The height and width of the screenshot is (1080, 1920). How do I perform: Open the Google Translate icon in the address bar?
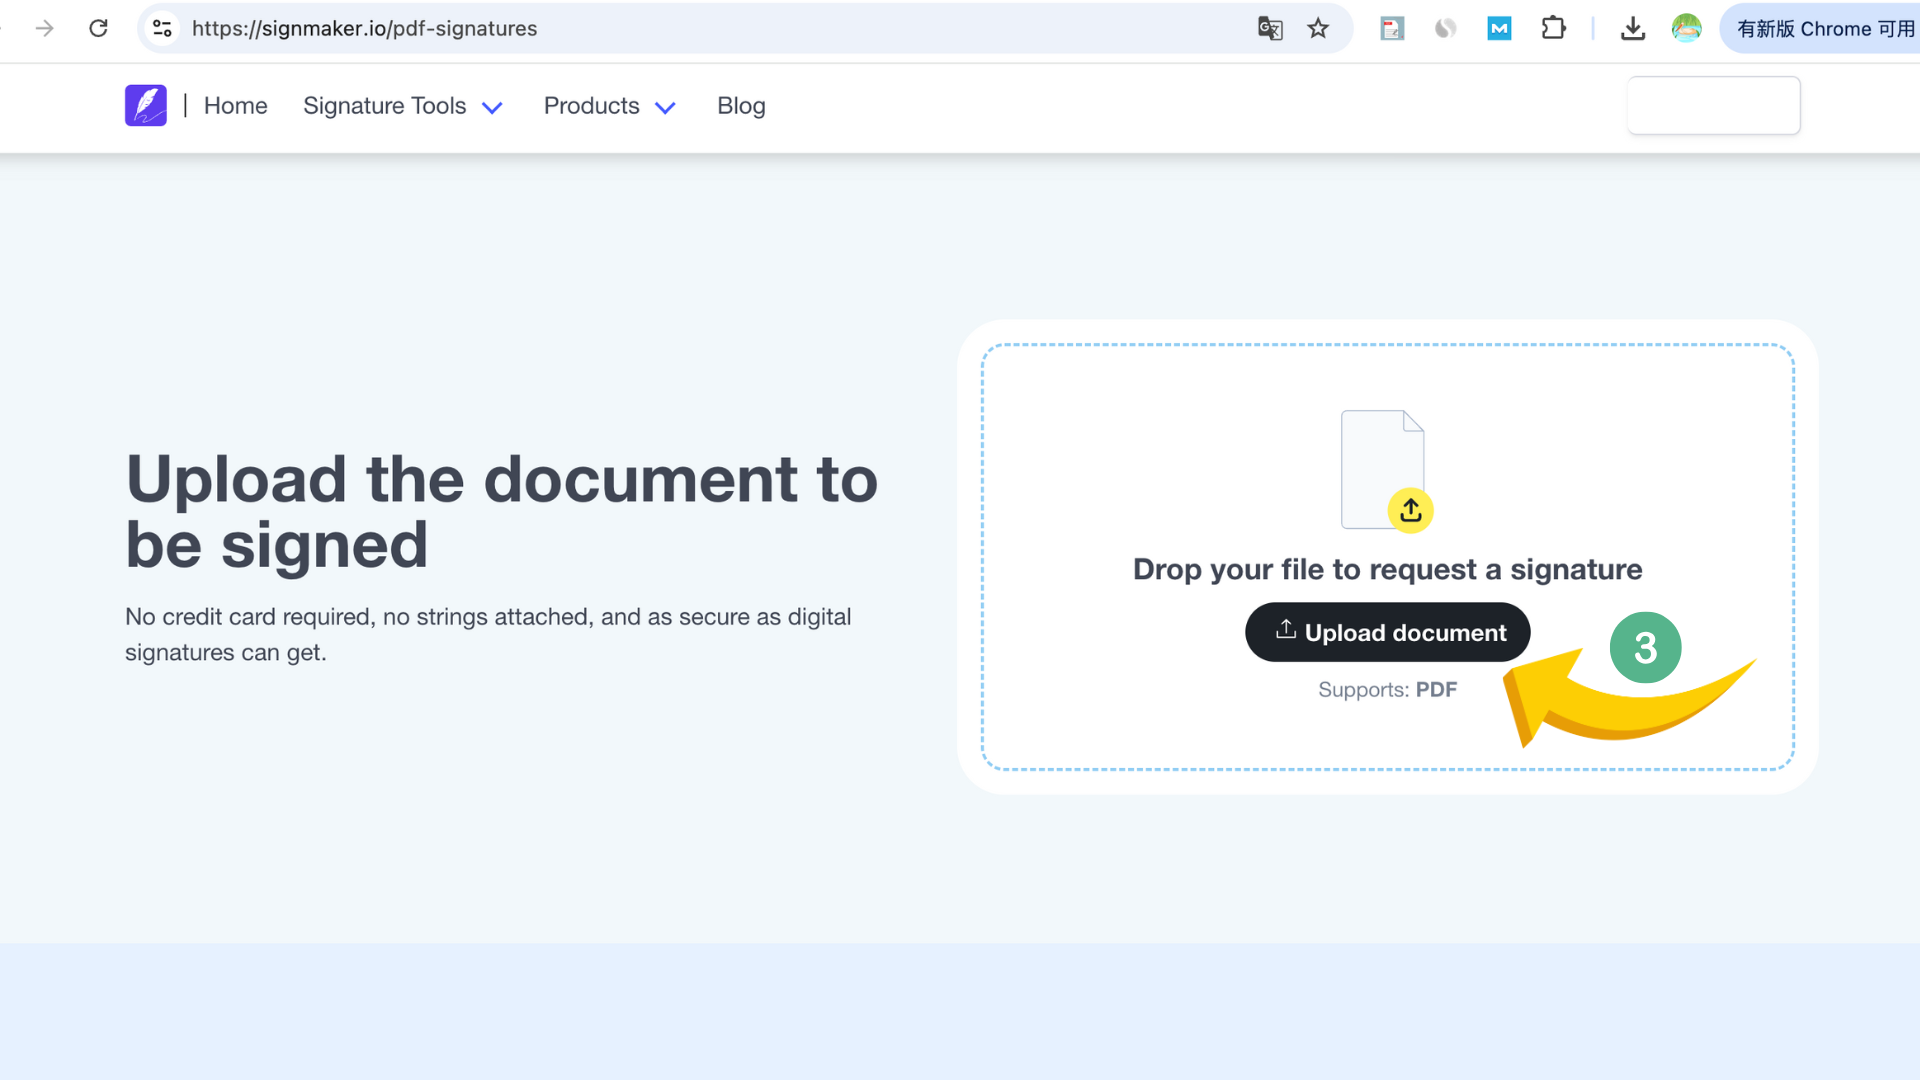pyautogui.click(x=1270, y=28)
